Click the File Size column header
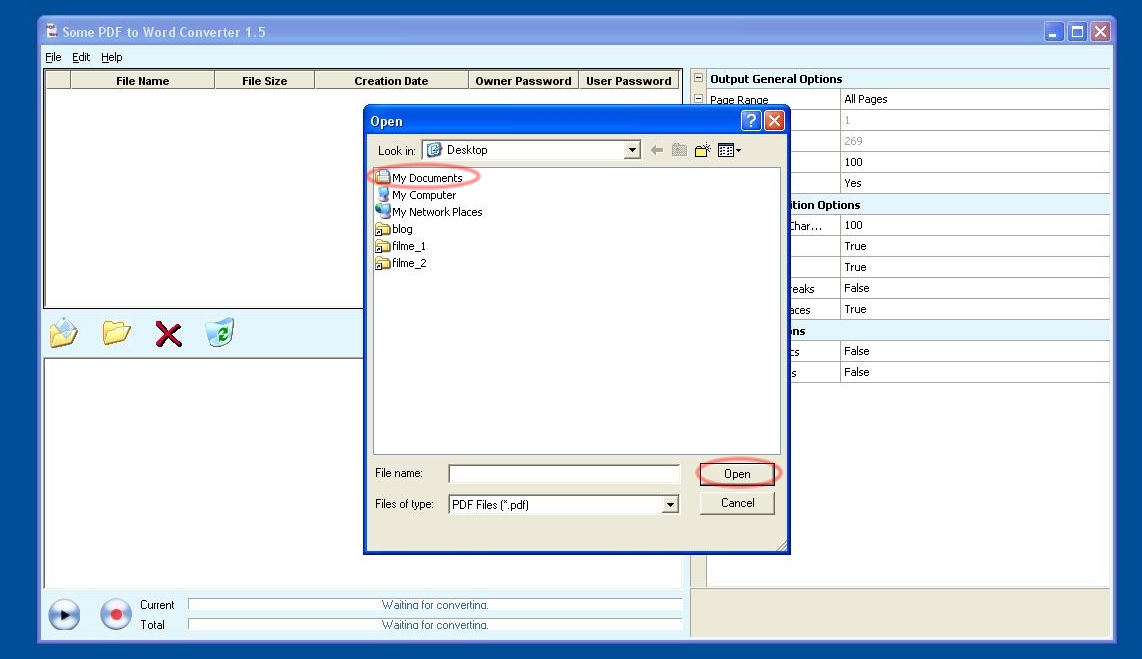1142x659 pixels. point(264,81)
